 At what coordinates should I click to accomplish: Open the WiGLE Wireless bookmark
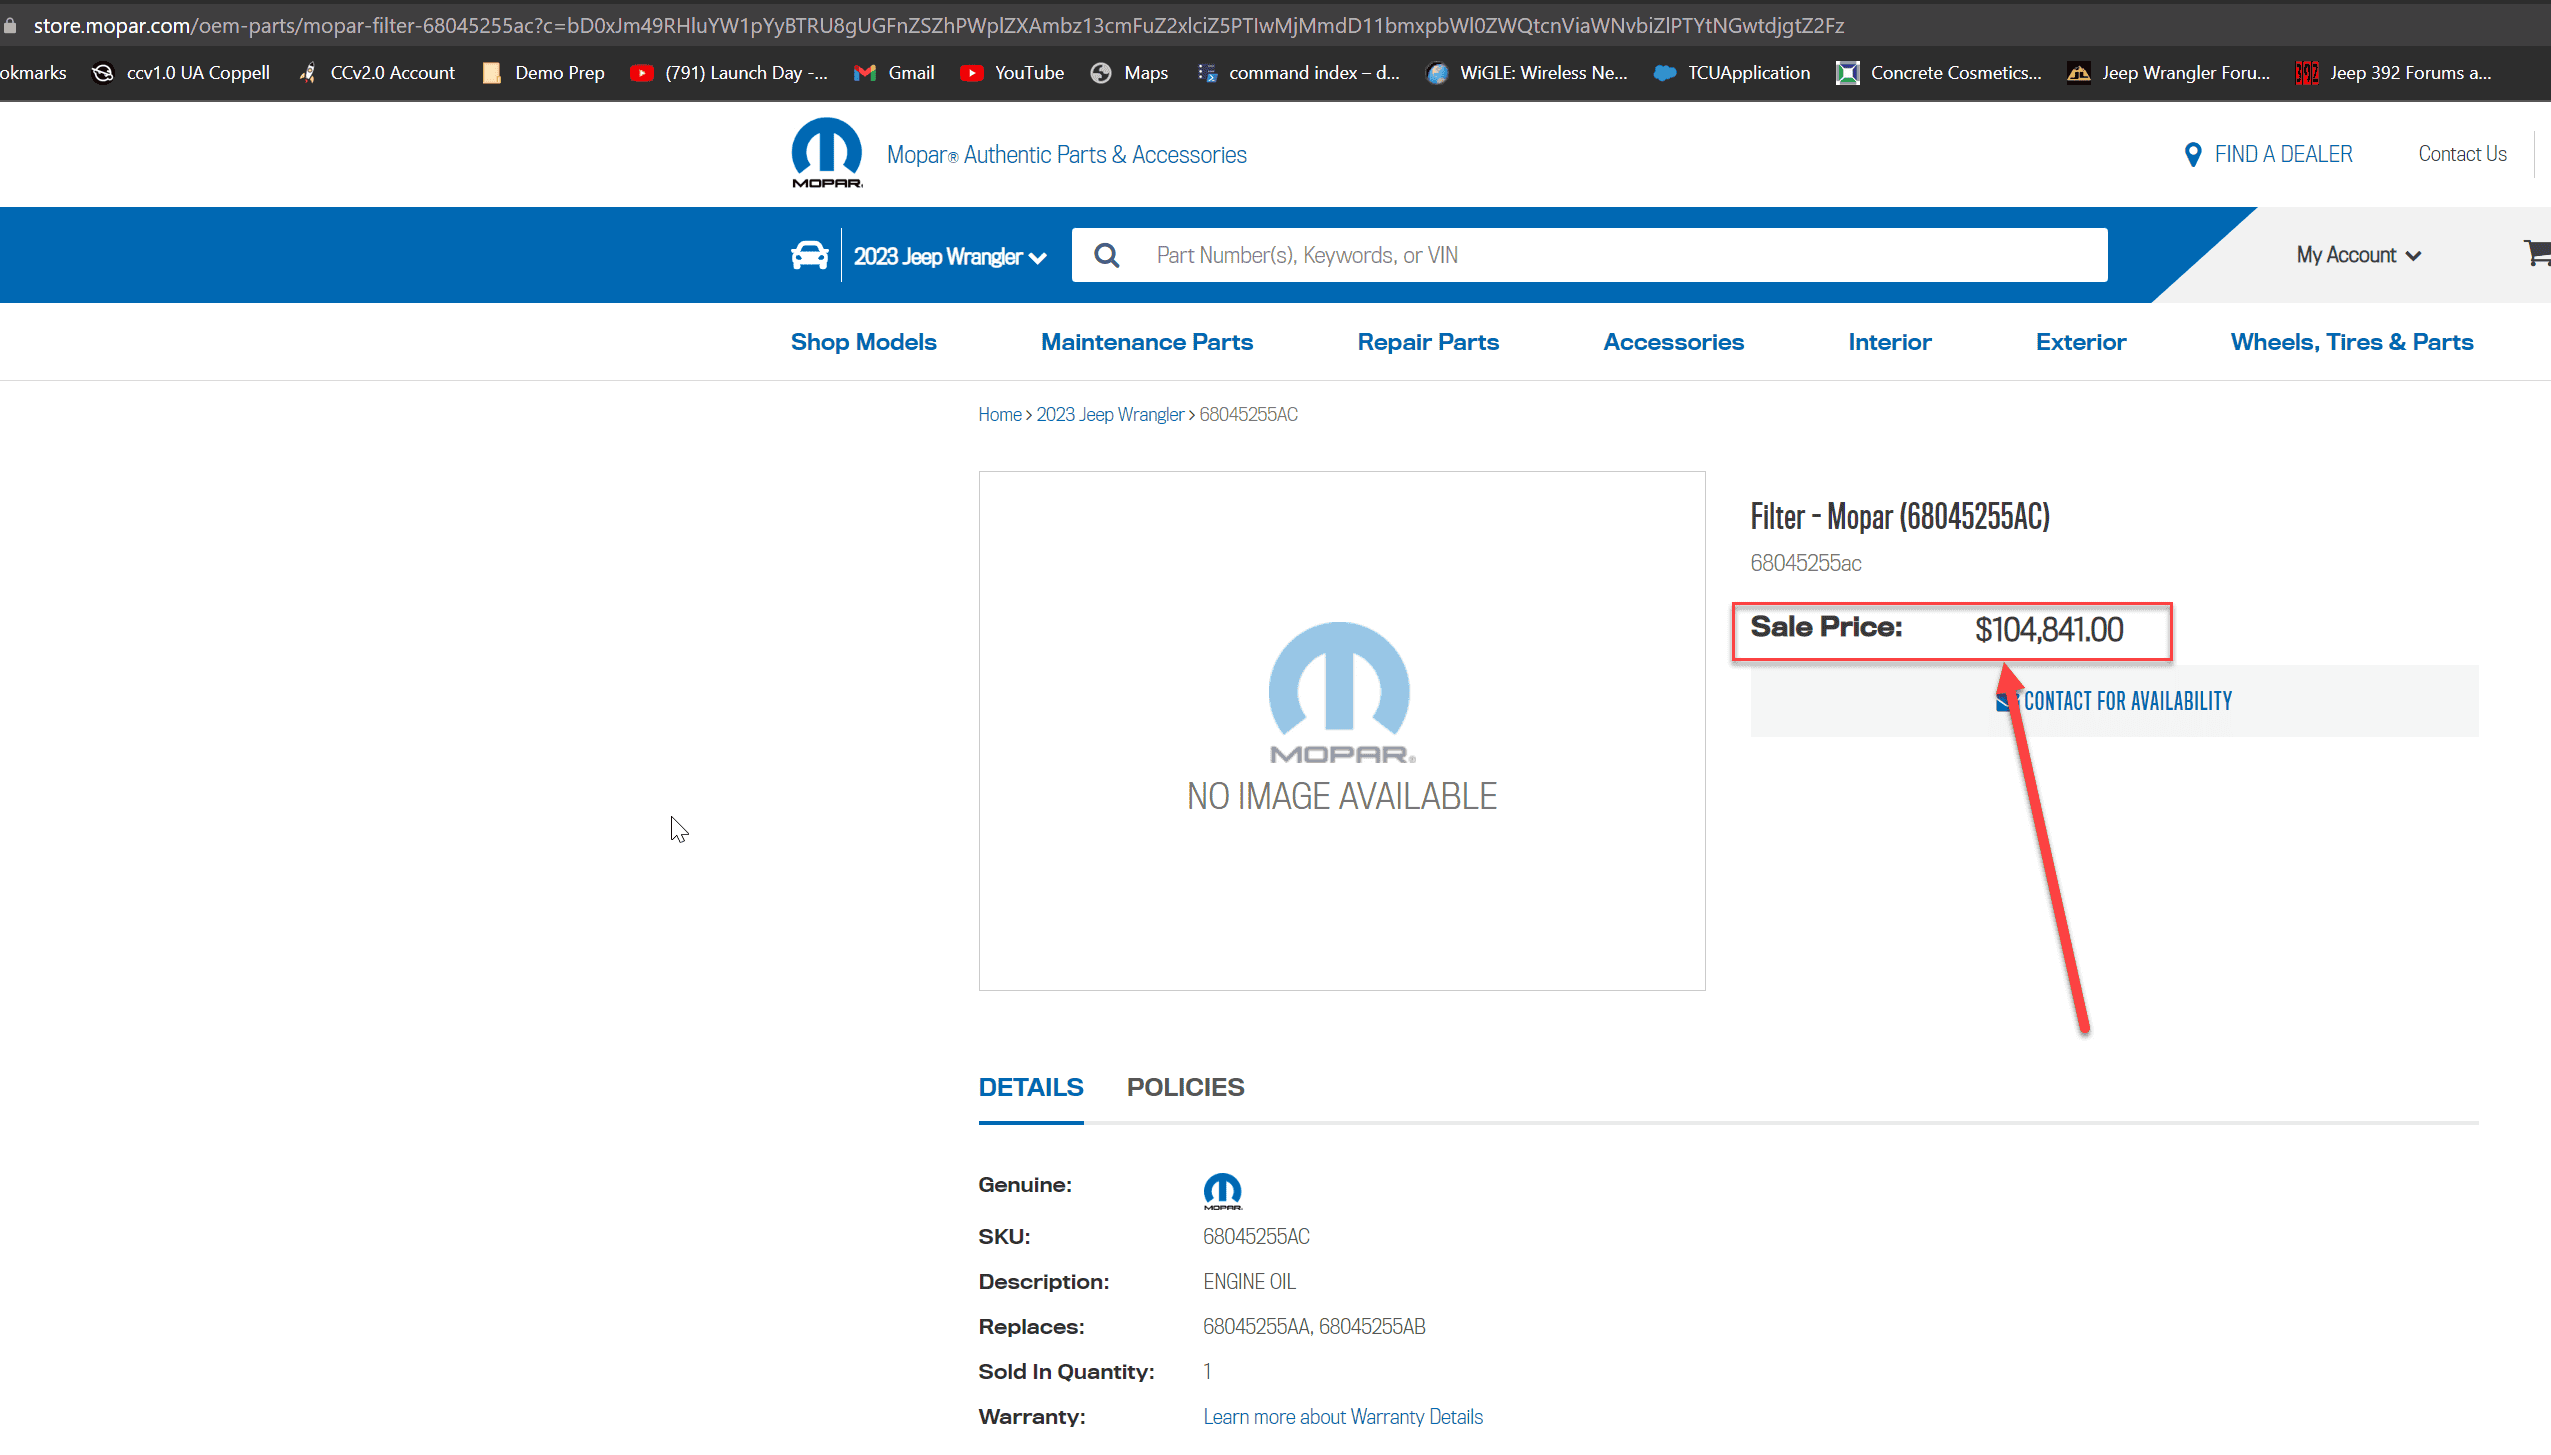(1527, 73)
